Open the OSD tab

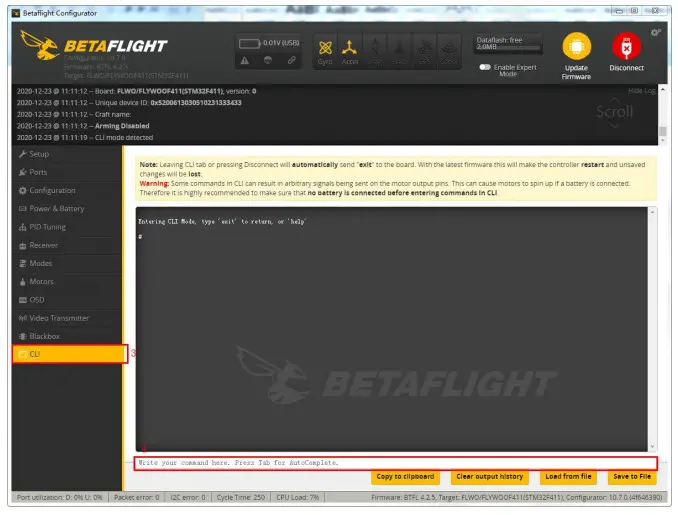(67, 300)
